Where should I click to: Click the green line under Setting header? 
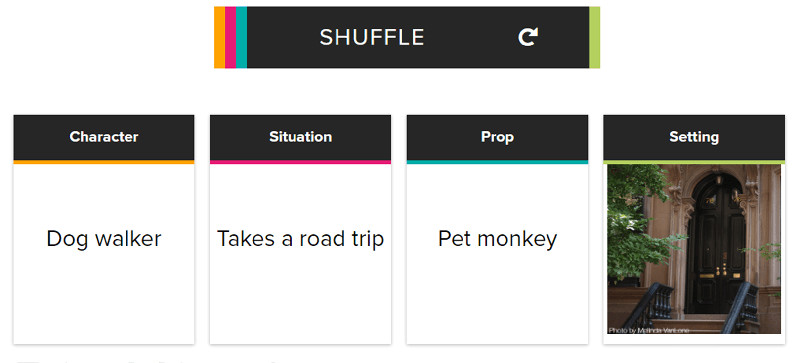click(694, 162)
